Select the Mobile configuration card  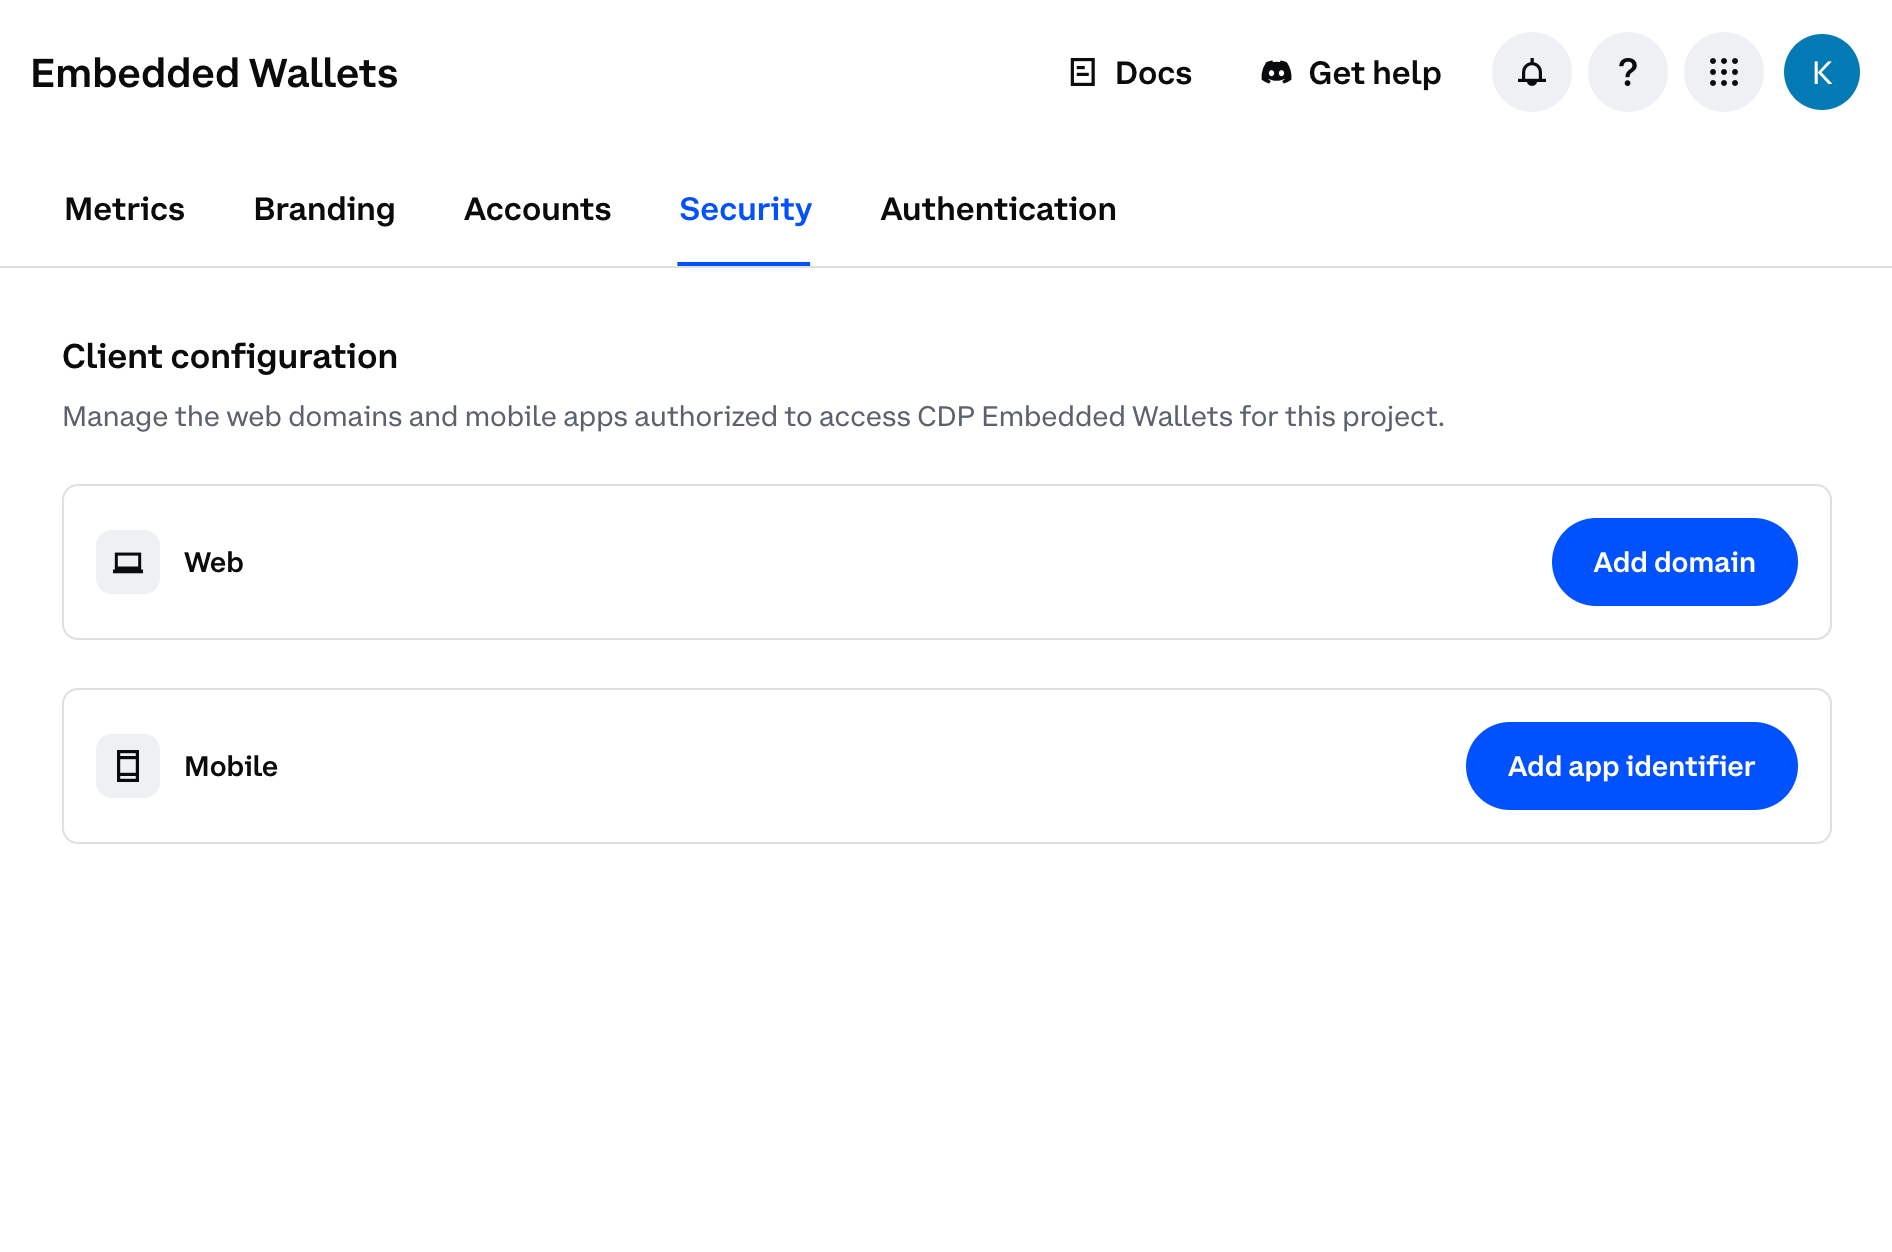coord(800,766)
